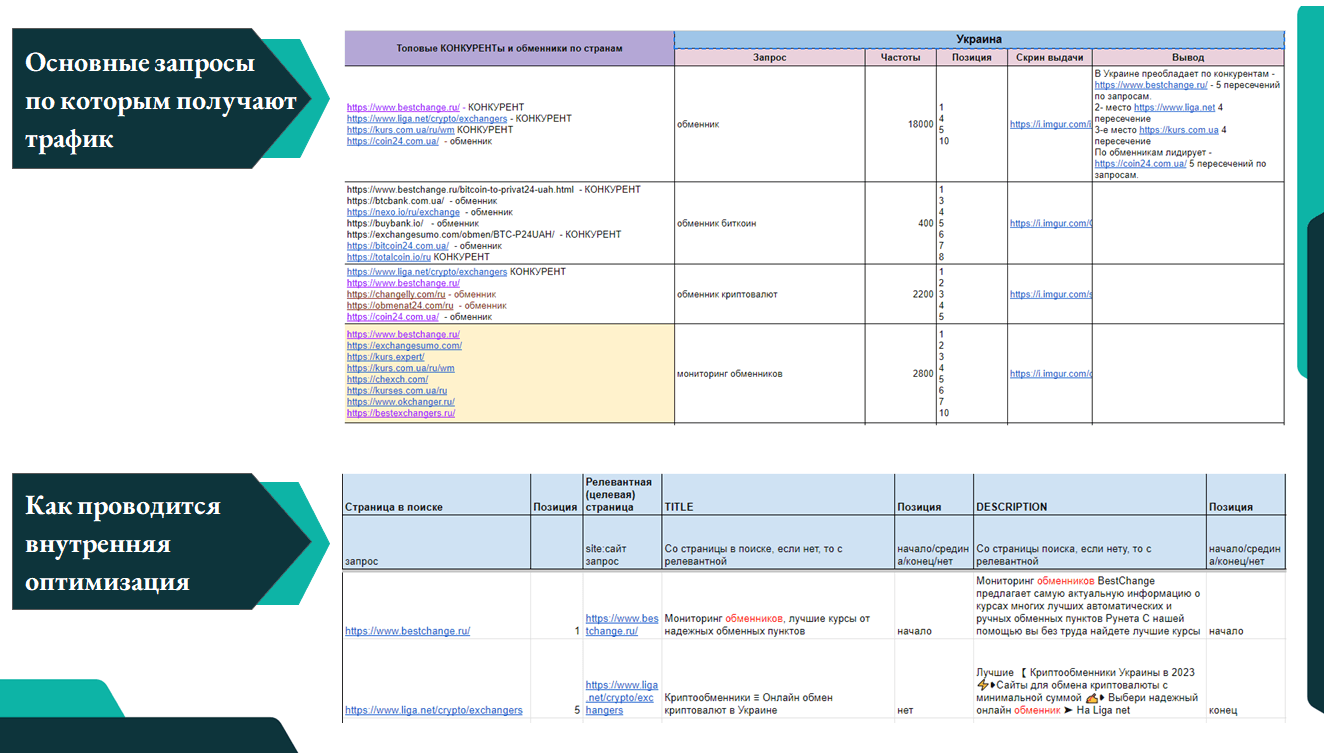Image resolution: width=1324 pixels, height=753 pixels.
Task: Select the Криптообменники Онлайн обмен title cell
Action: (778, 679)
